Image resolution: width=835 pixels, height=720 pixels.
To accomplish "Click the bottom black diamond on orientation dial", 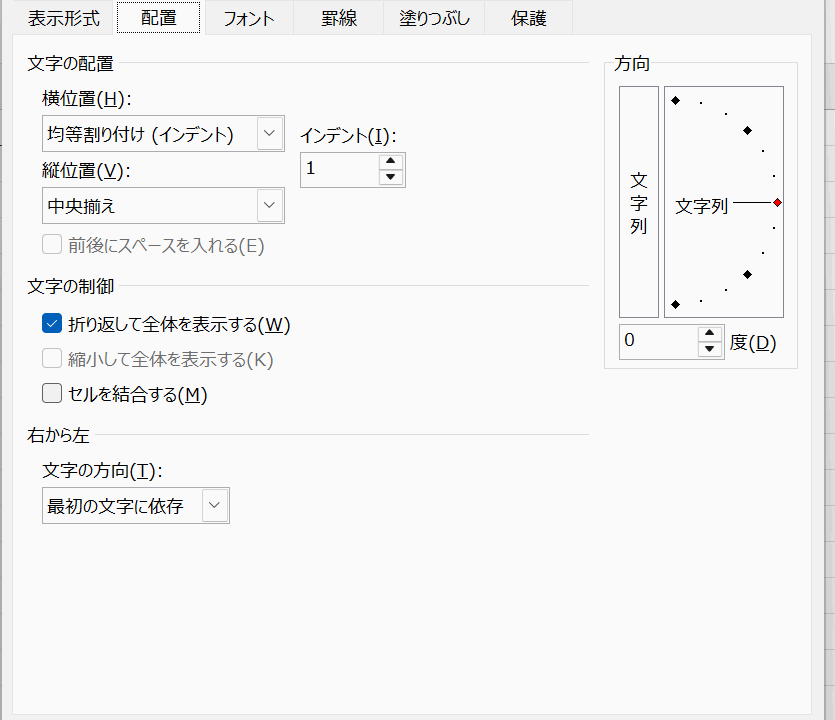I will [x=676, y=304].
